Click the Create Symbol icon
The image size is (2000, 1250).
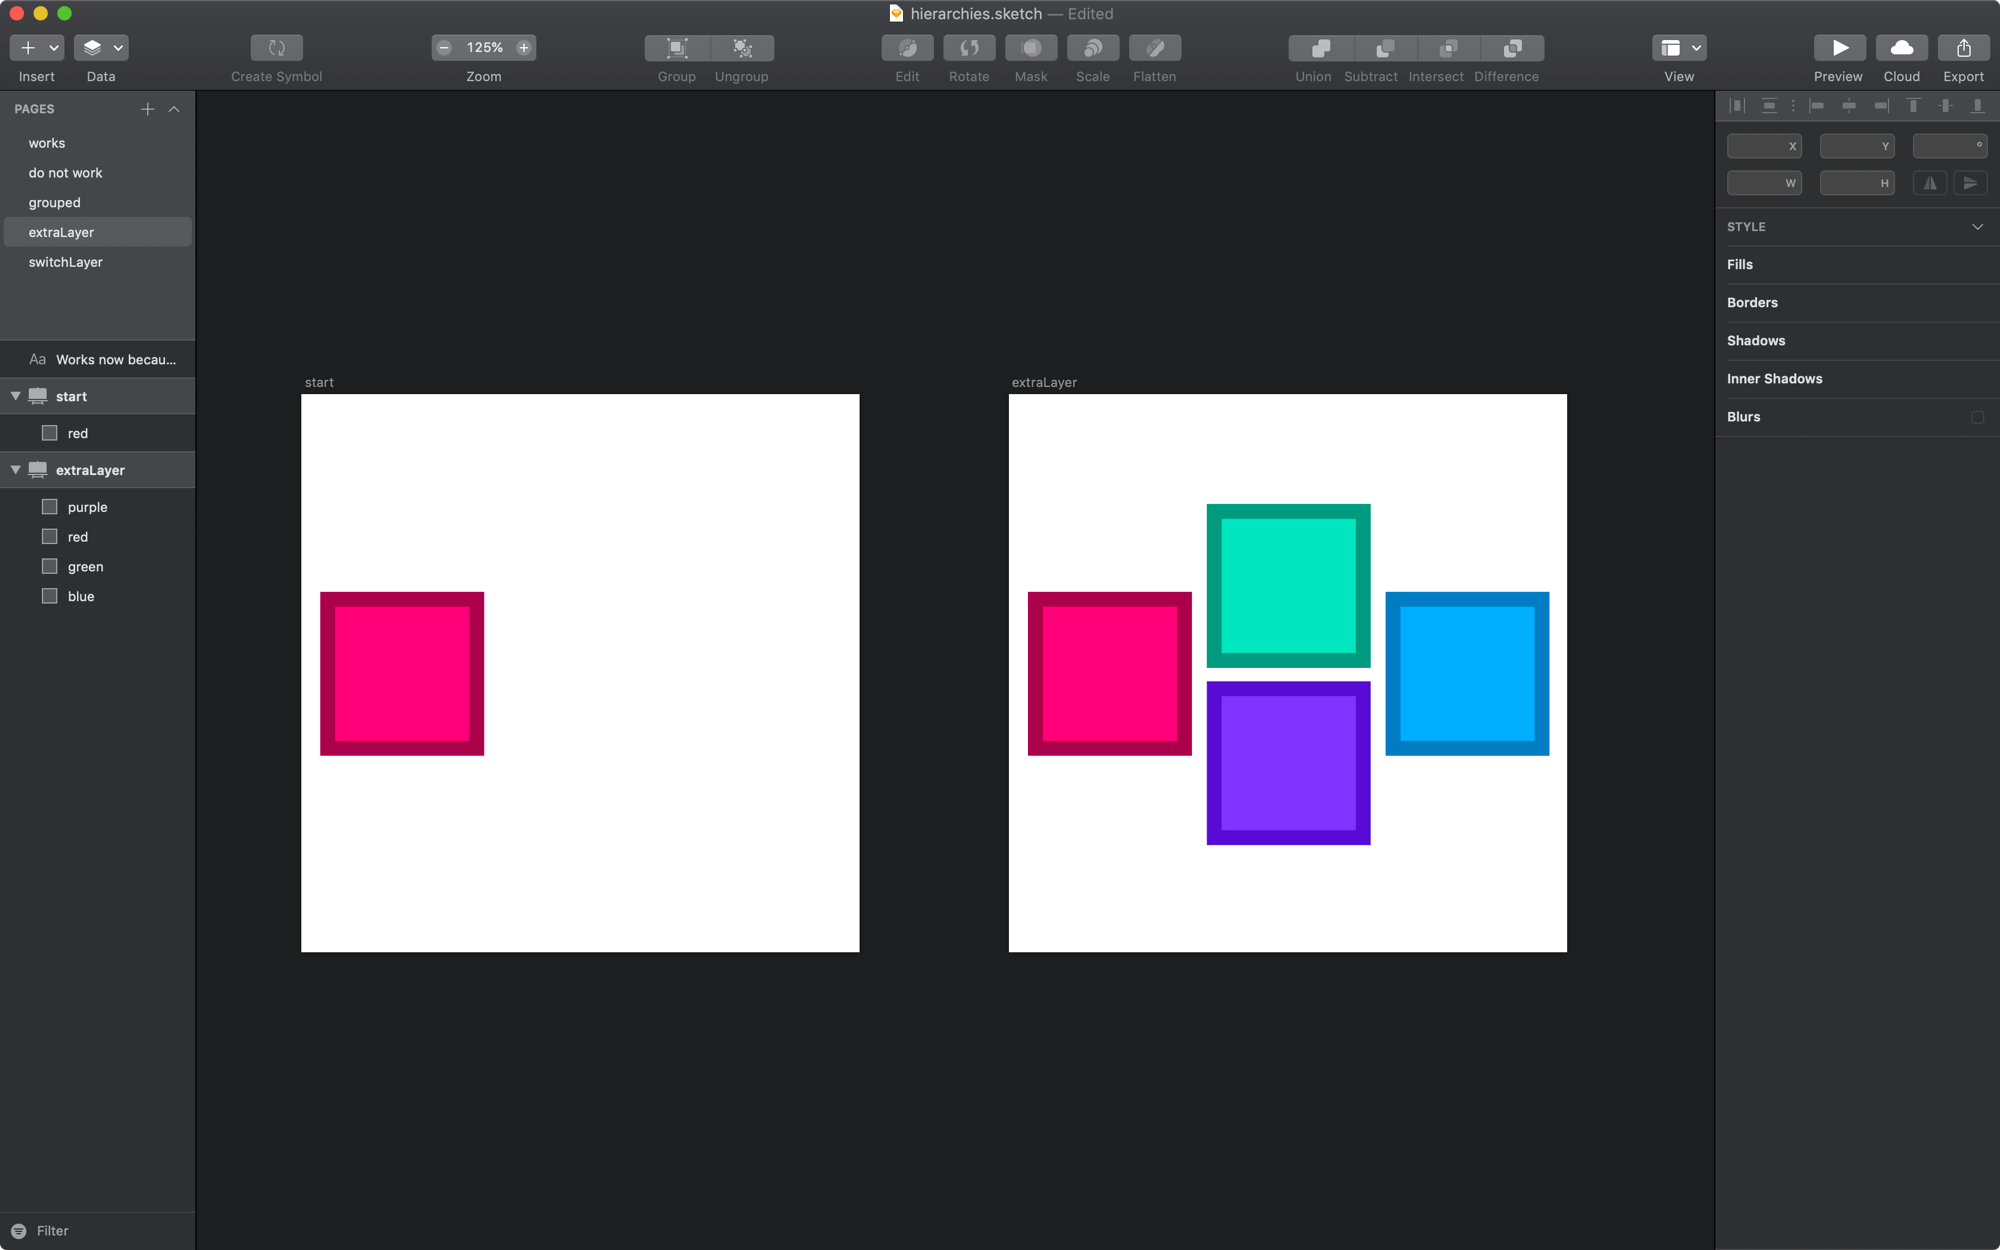tap(276, 48)
